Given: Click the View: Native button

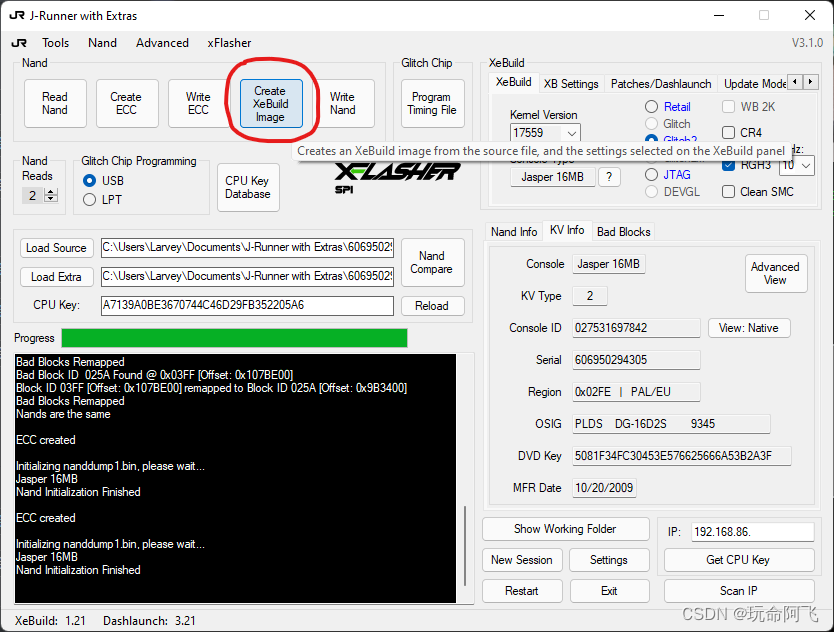Looking at the screenshot, I should click(748, 328).
